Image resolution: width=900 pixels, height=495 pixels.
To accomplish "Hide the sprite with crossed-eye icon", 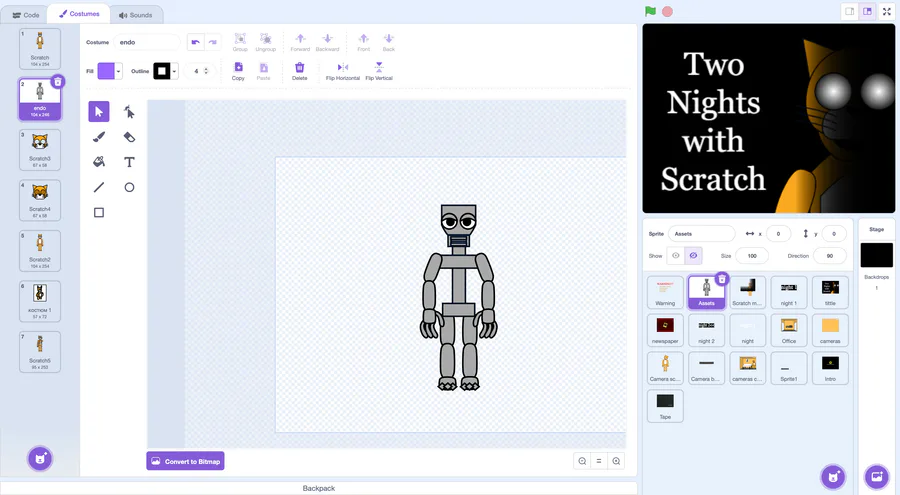I will coord(693,256).
